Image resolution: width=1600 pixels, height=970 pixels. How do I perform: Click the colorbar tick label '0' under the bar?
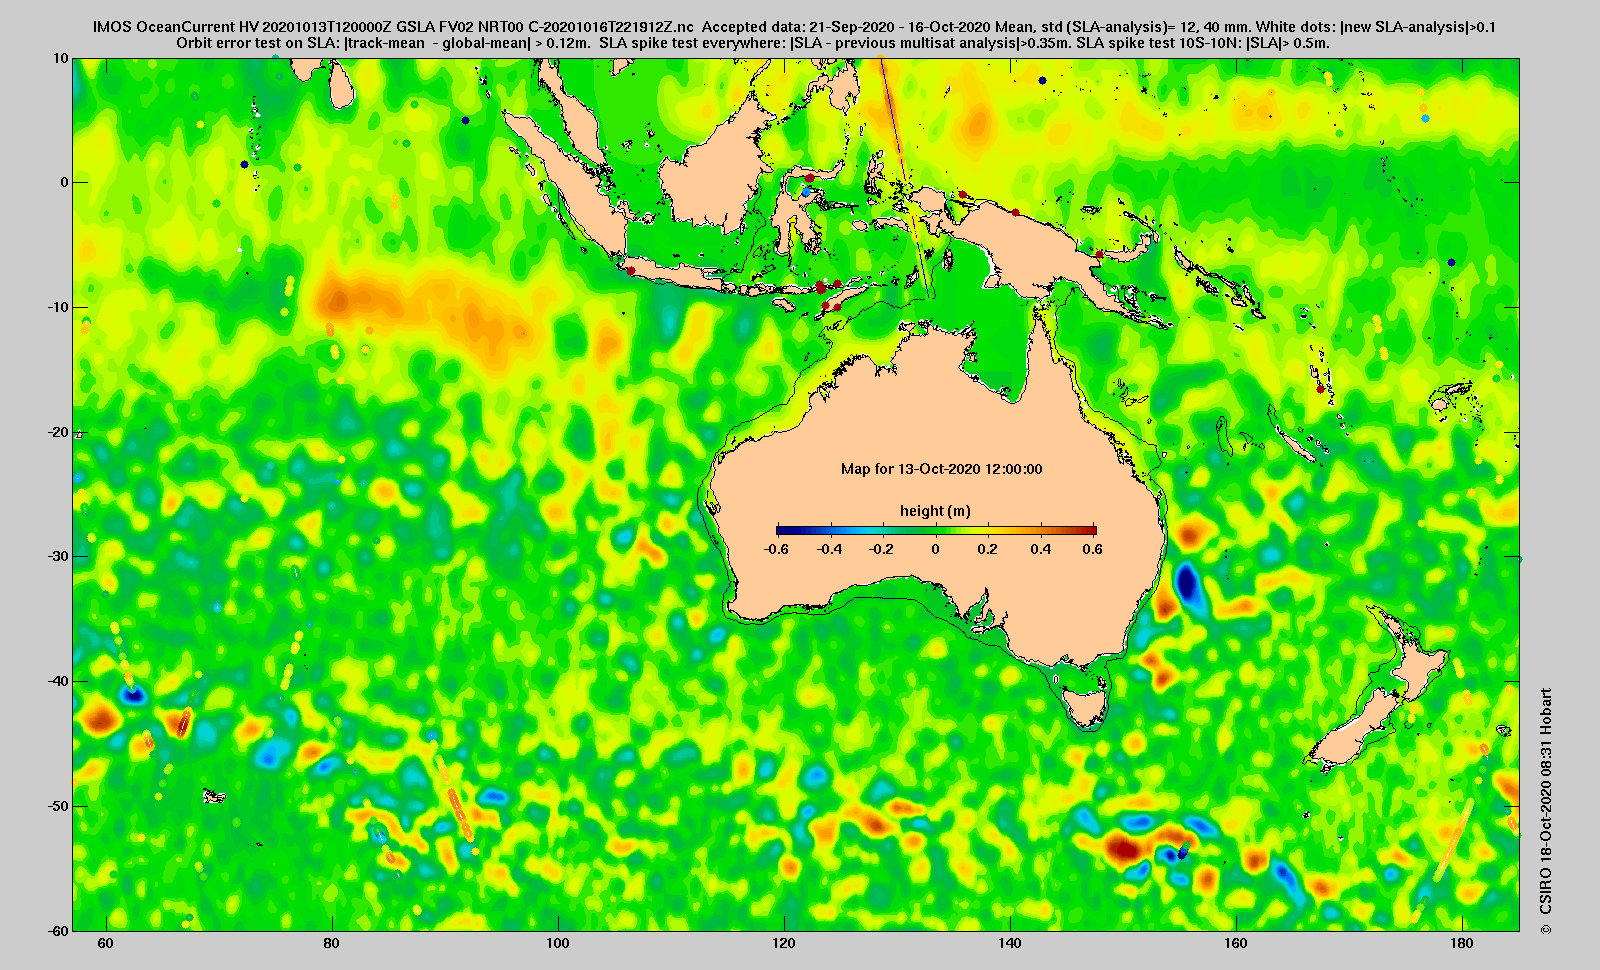(x=936, y=549)
